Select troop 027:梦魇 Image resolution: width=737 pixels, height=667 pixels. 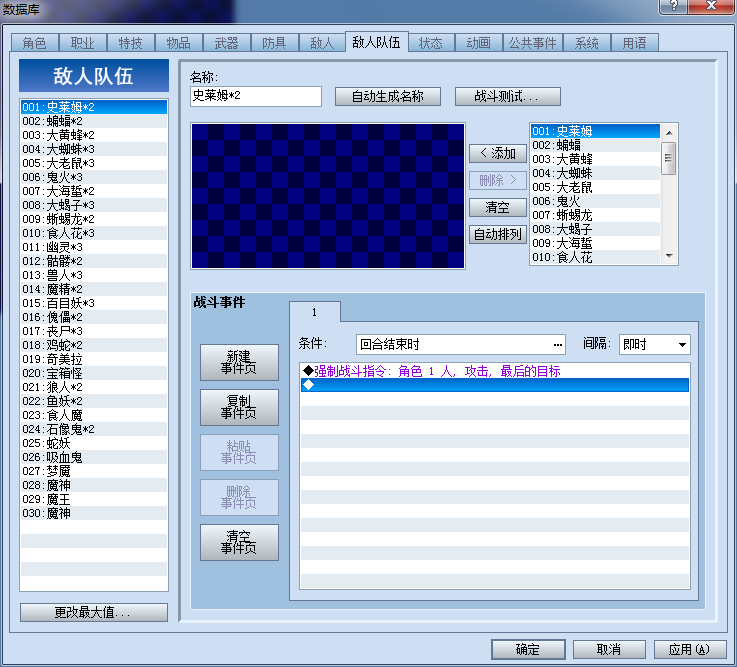point(94,471)
